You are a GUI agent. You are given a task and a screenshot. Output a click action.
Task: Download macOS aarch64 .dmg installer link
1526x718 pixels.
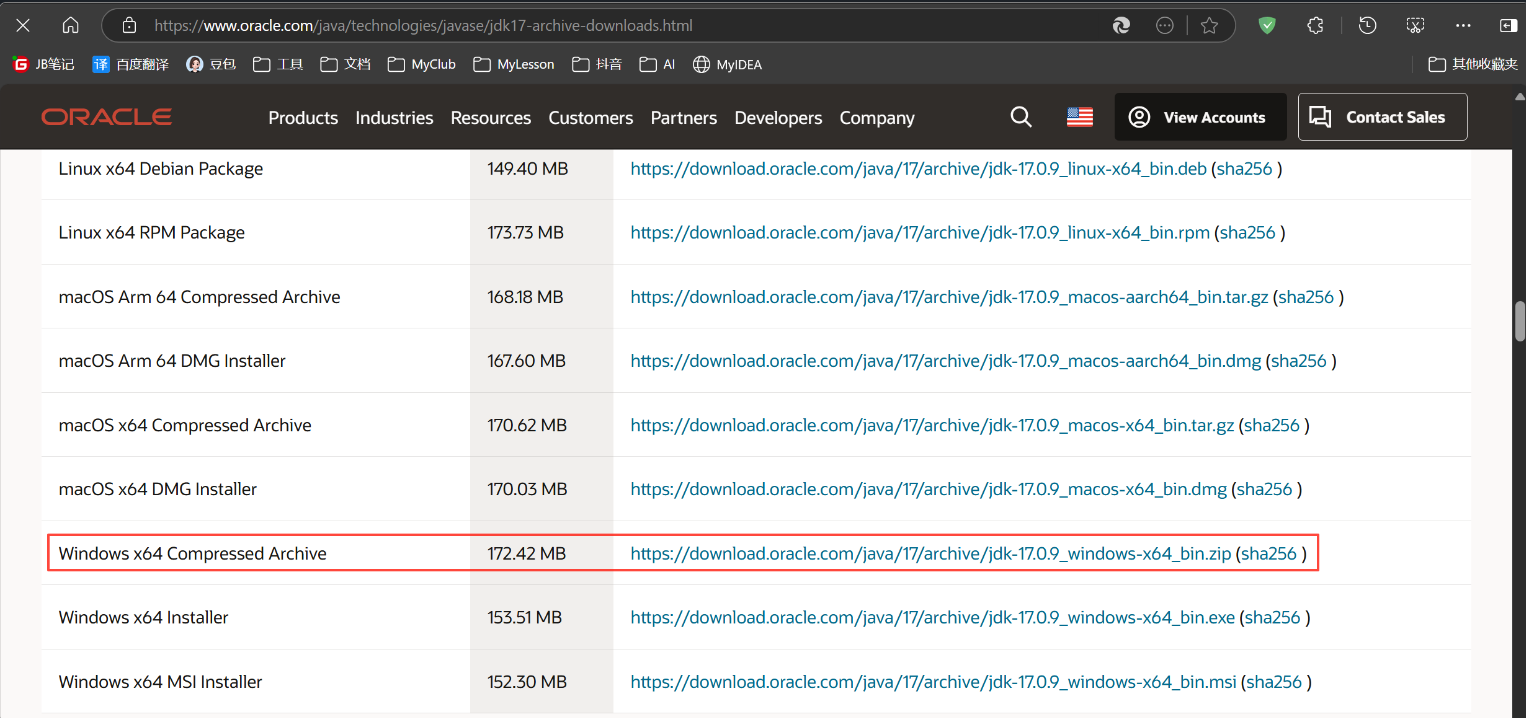point(946,361)
